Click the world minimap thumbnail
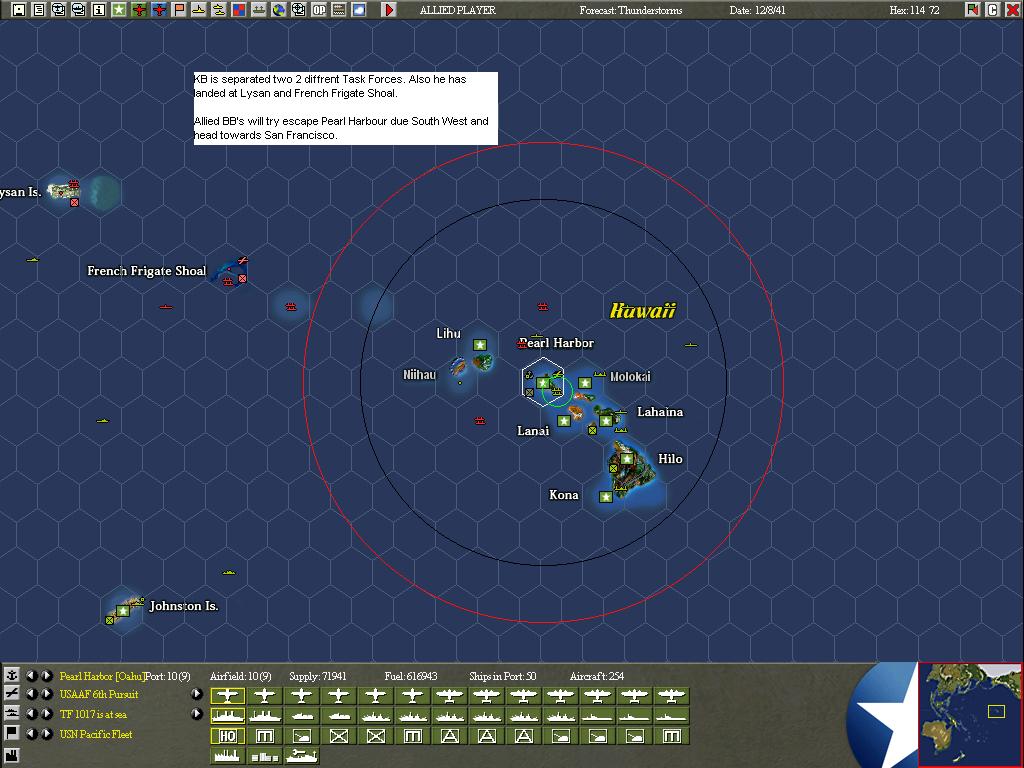1024x768 pixels. 970,714
